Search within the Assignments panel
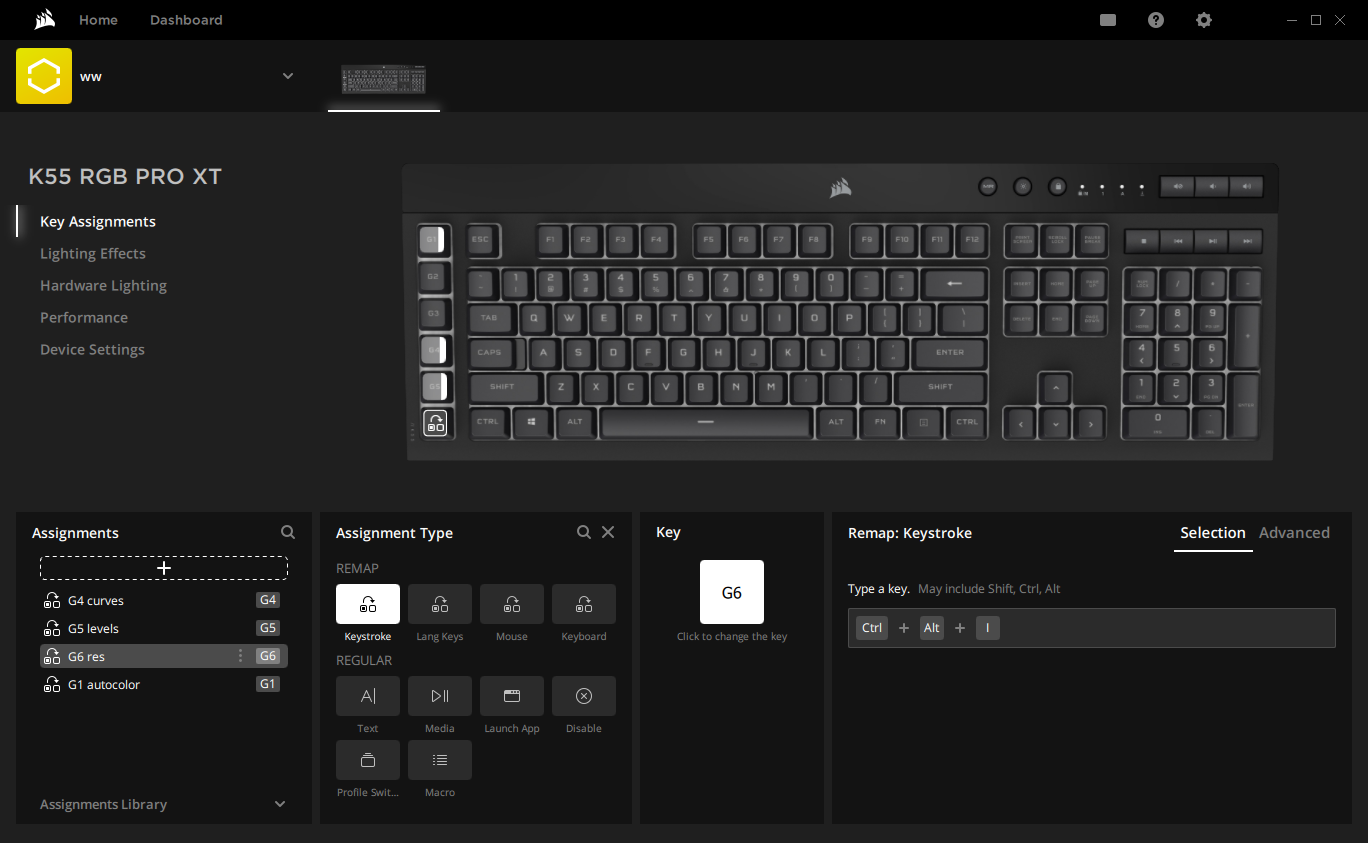Screen dimensions: 1368x843 [288, 533]
